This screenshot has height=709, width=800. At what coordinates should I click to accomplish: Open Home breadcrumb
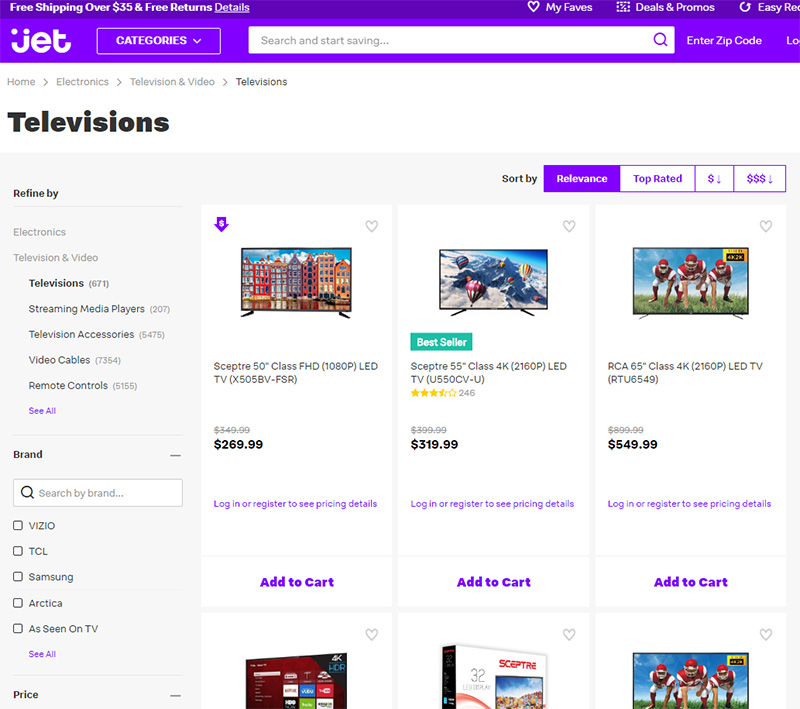coord(21,82)
